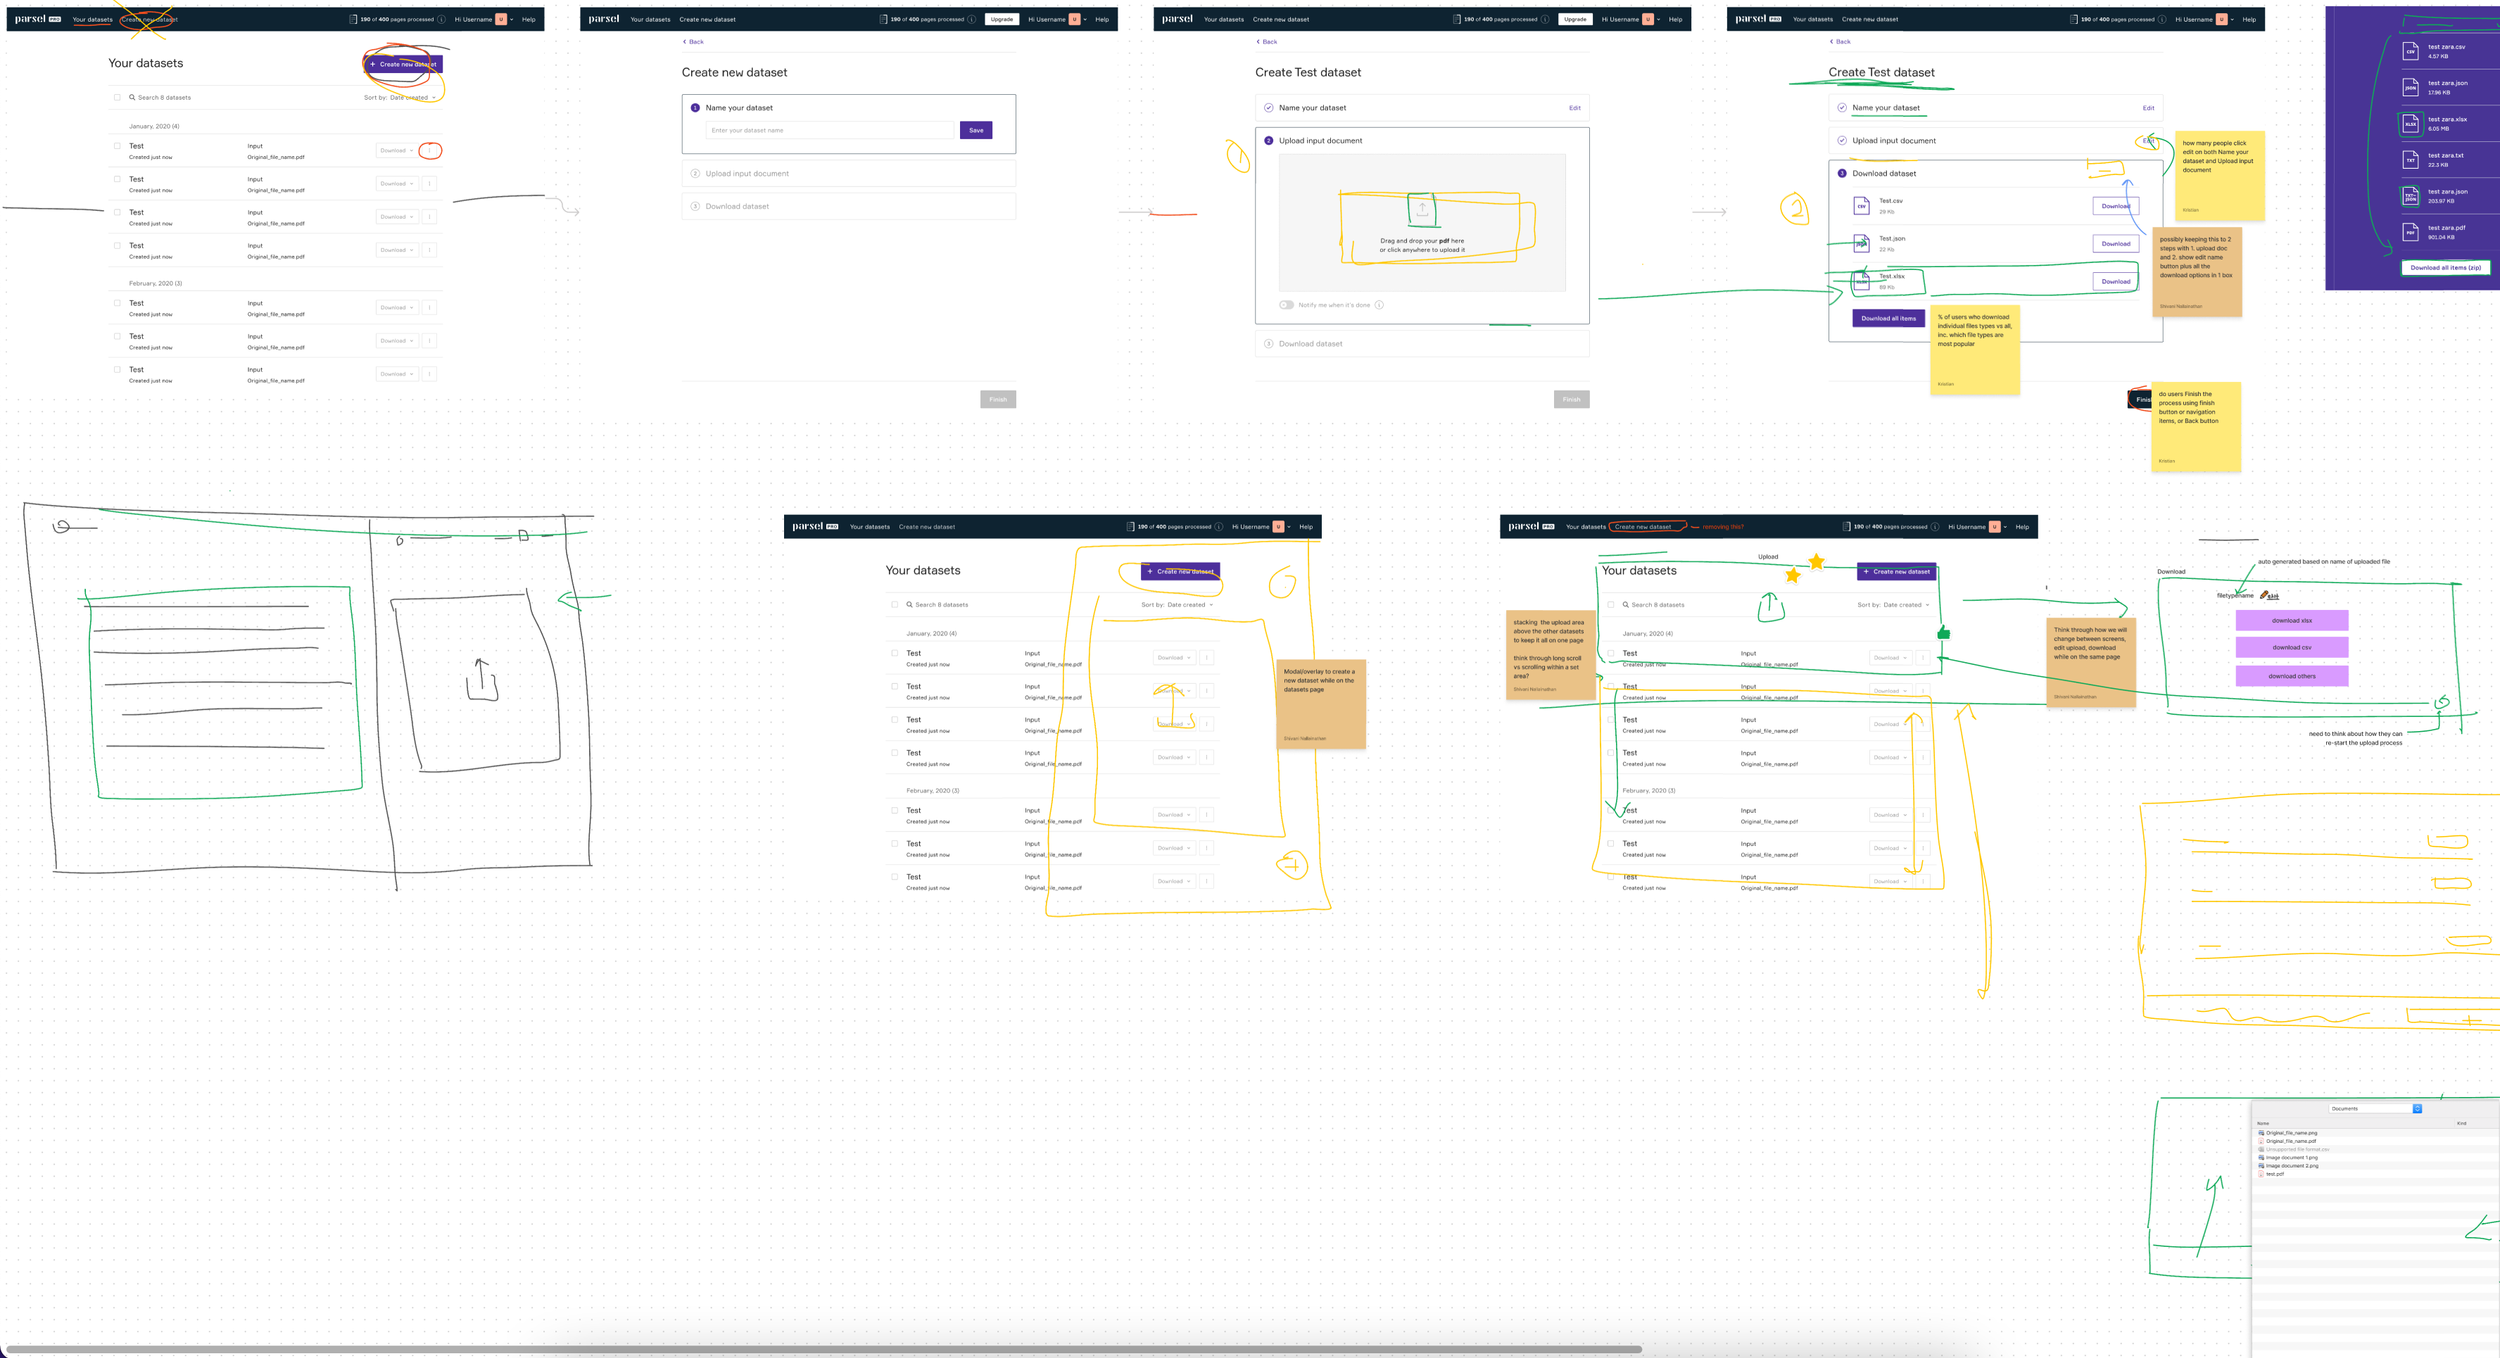Open Sort by dropdown in crossed-out-nav mockup

(x=400, y=97)
